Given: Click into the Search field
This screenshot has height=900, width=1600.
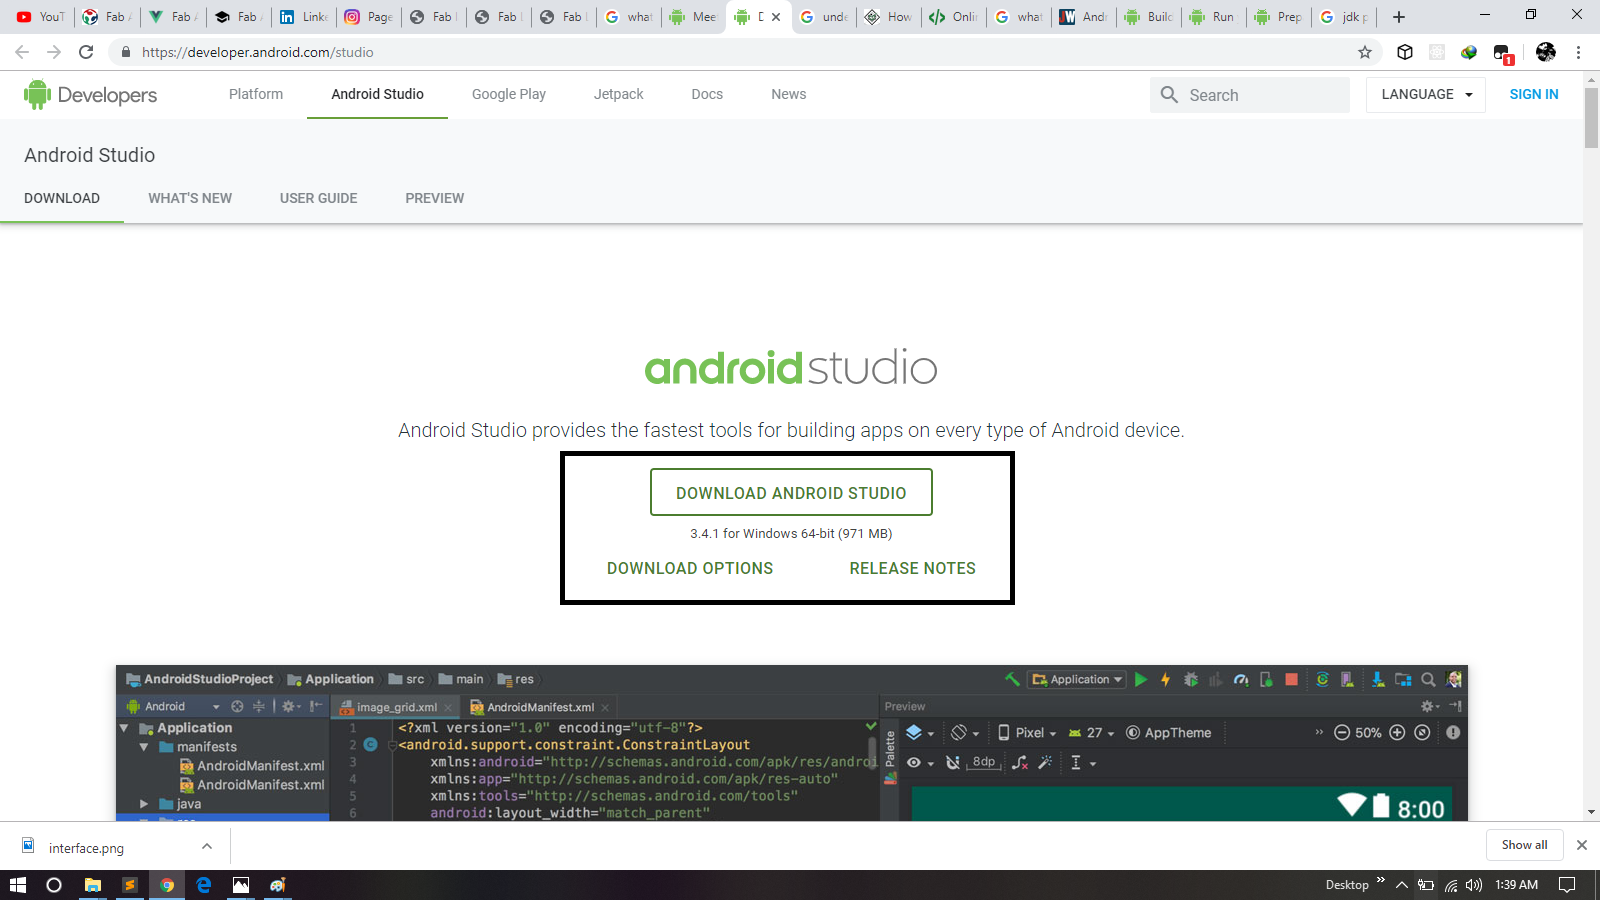Looking at the screenshot, I should click(1249, 95).
